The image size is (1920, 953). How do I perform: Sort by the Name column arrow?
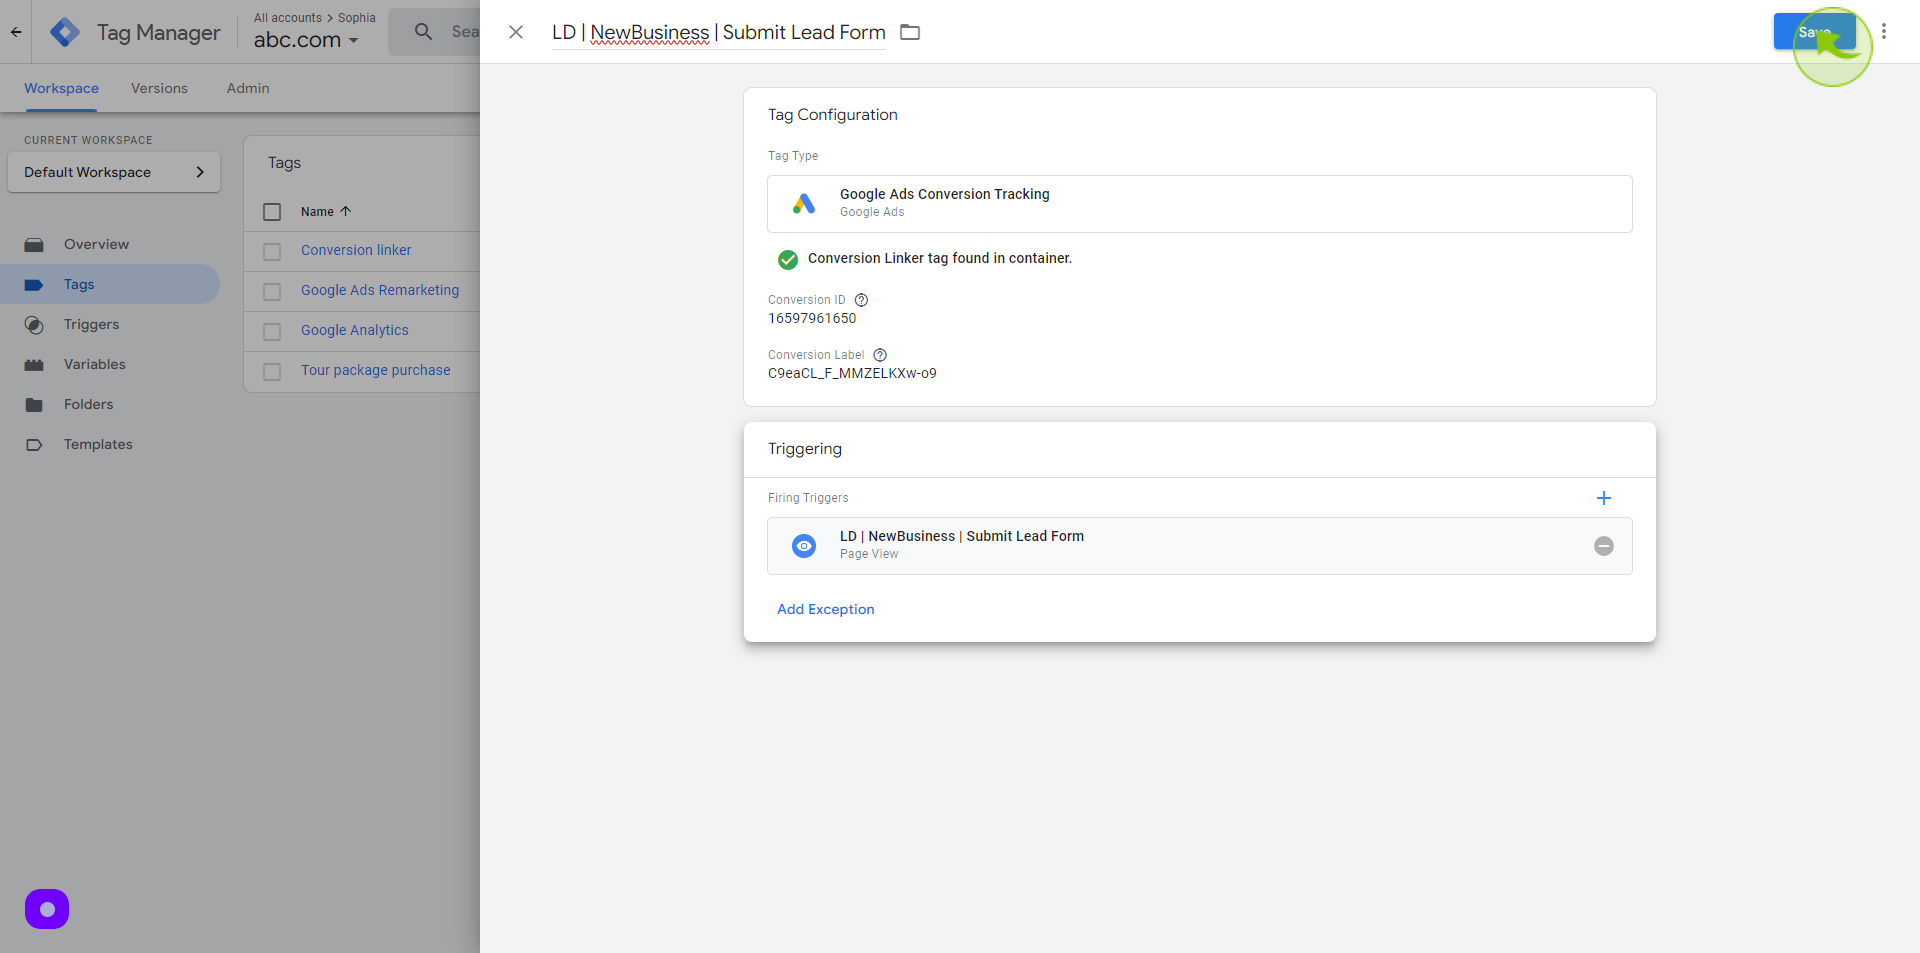pyautogui.click(x=346, y=211)
